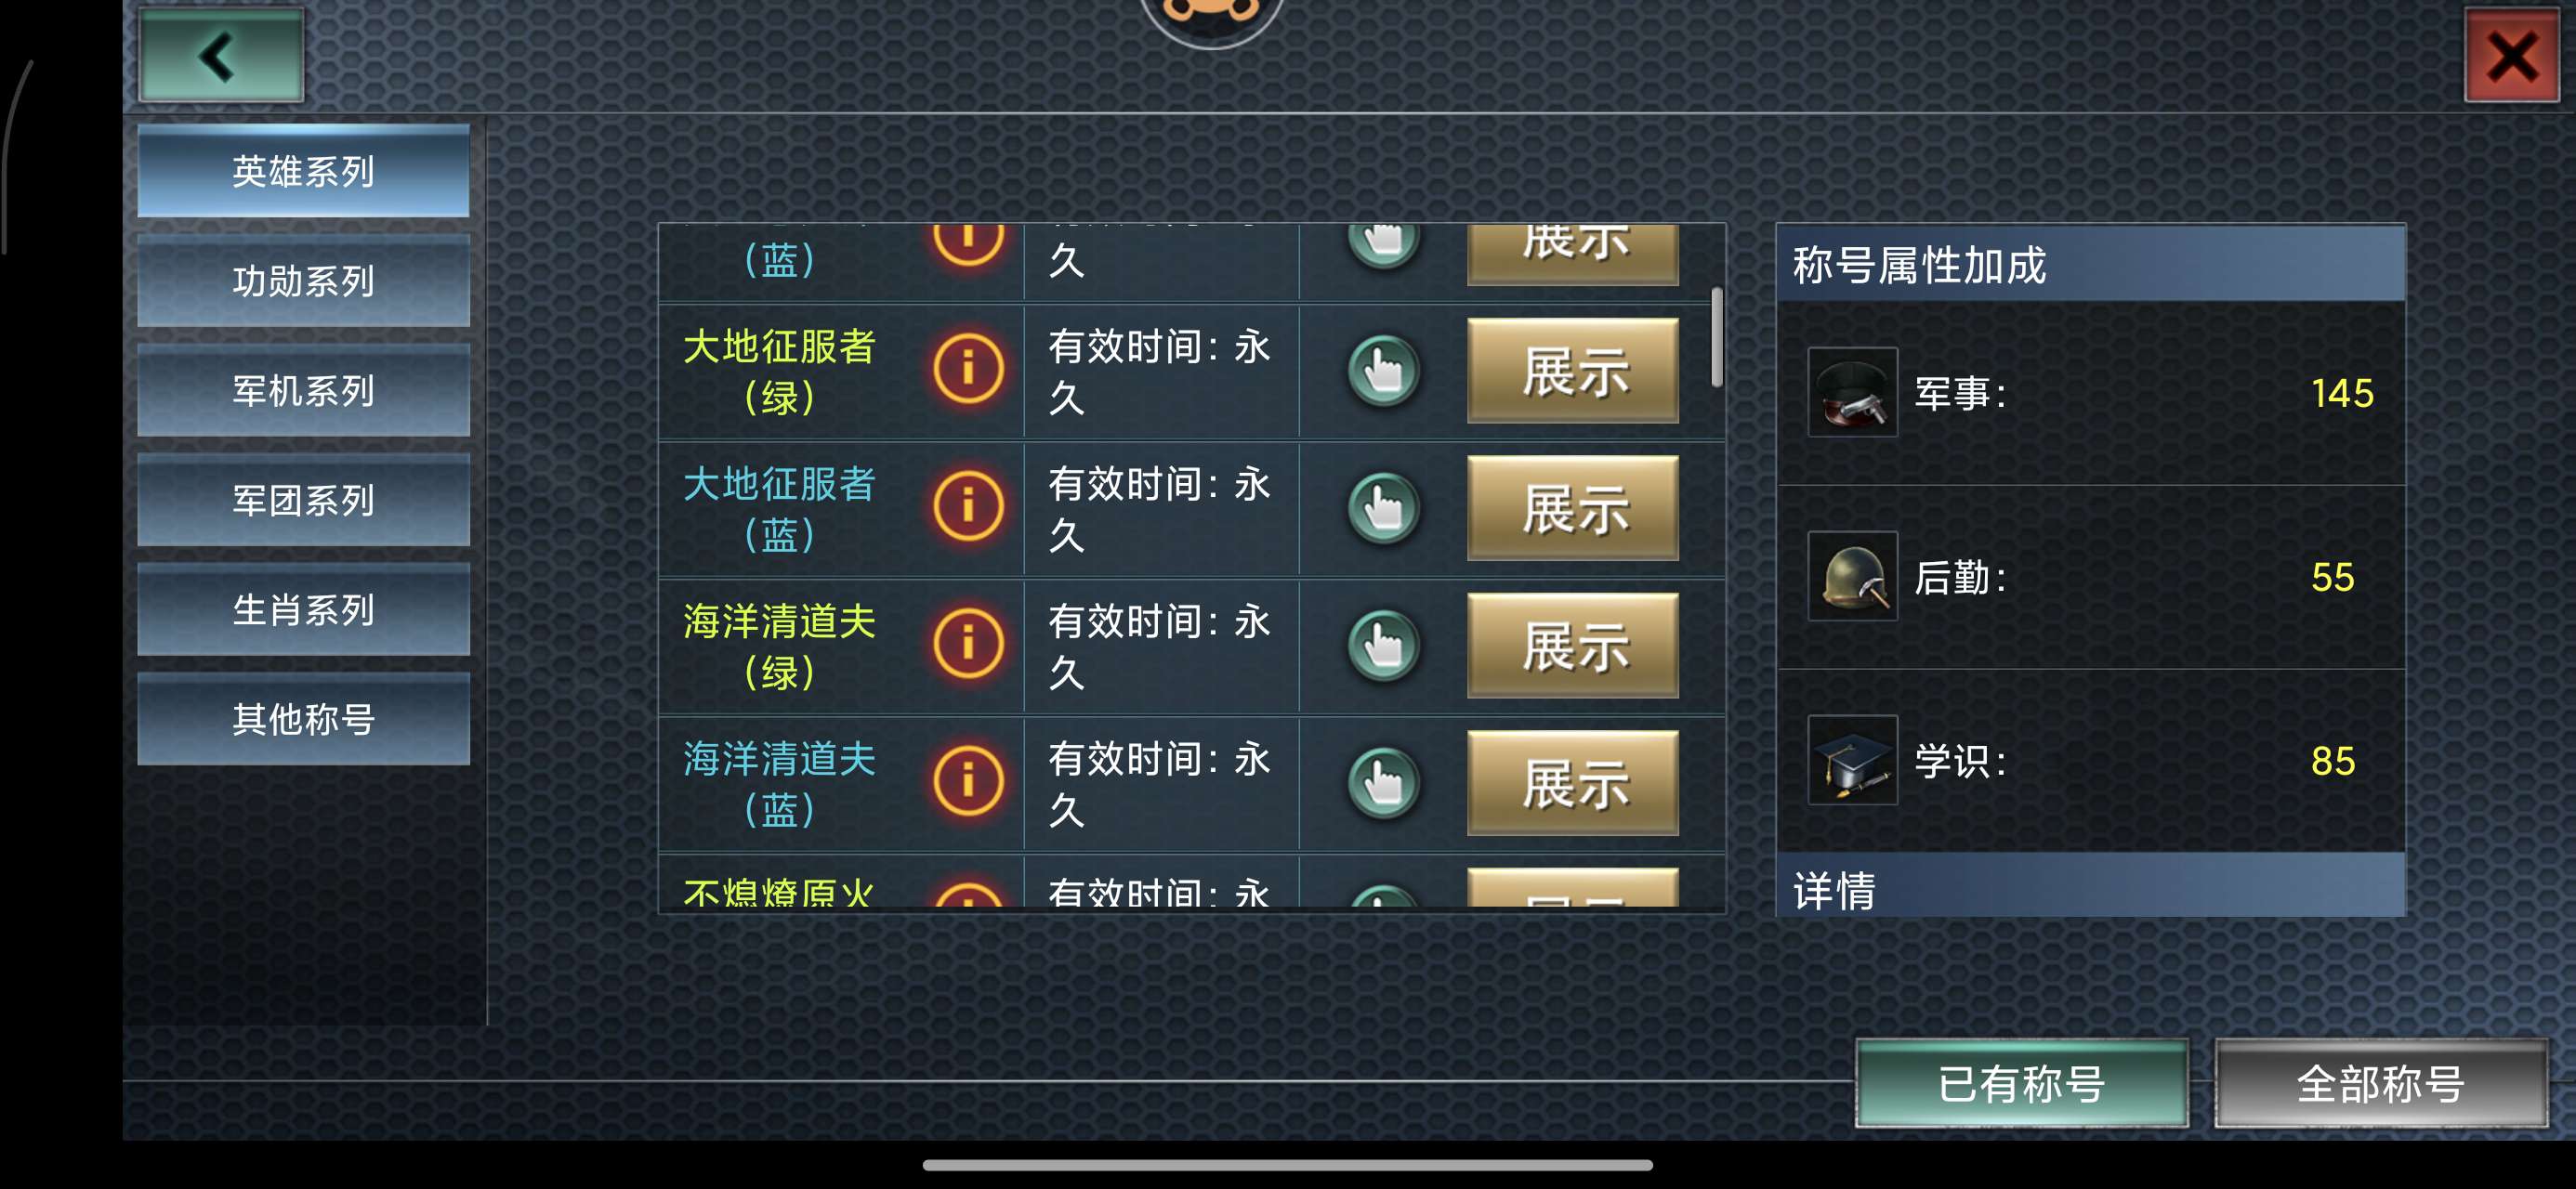Click the 后勤 helmet icon
This screenshot has width=2576, height=1189.
[x=1852, y=576]
